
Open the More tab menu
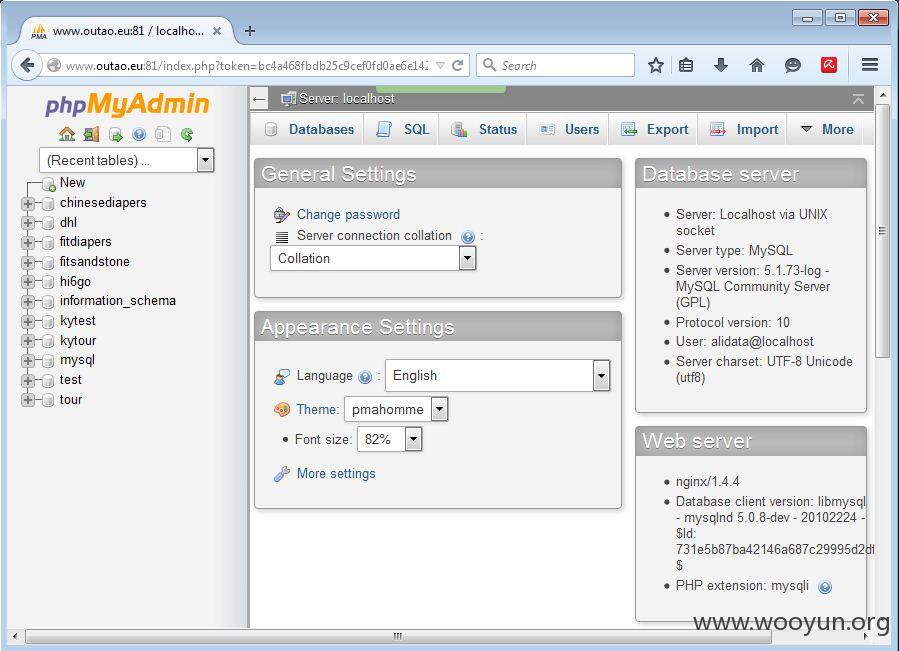827,130
